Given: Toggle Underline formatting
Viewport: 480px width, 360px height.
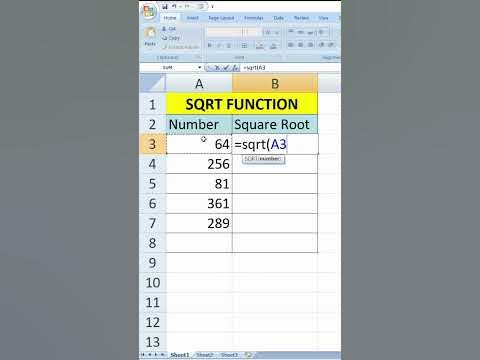Looking at the screenshot, I should [229, 45].
